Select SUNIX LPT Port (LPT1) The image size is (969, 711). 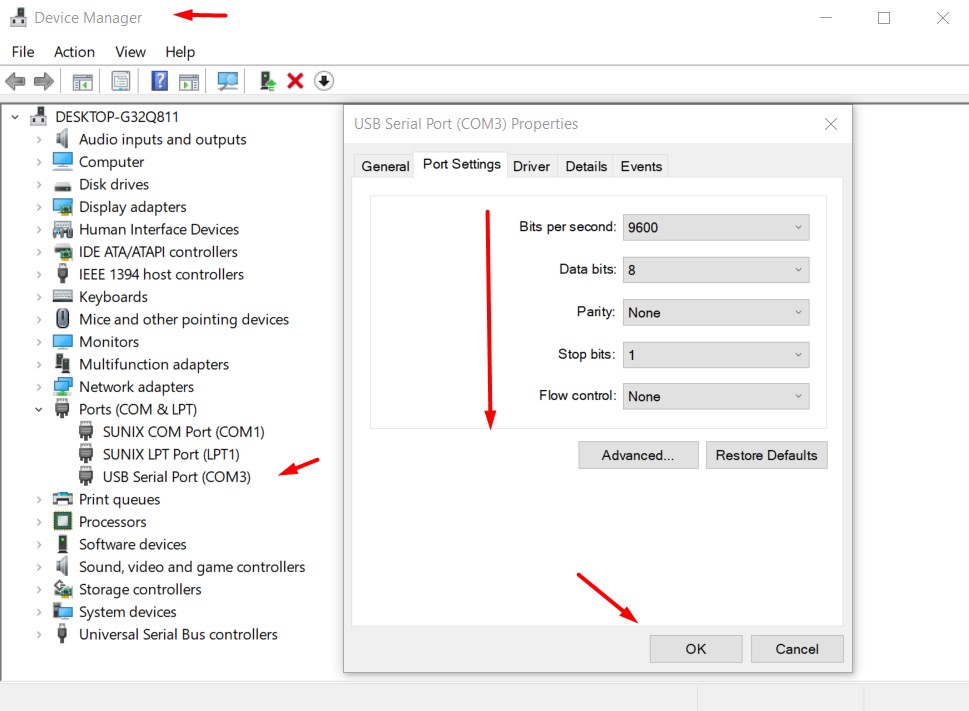171,454
